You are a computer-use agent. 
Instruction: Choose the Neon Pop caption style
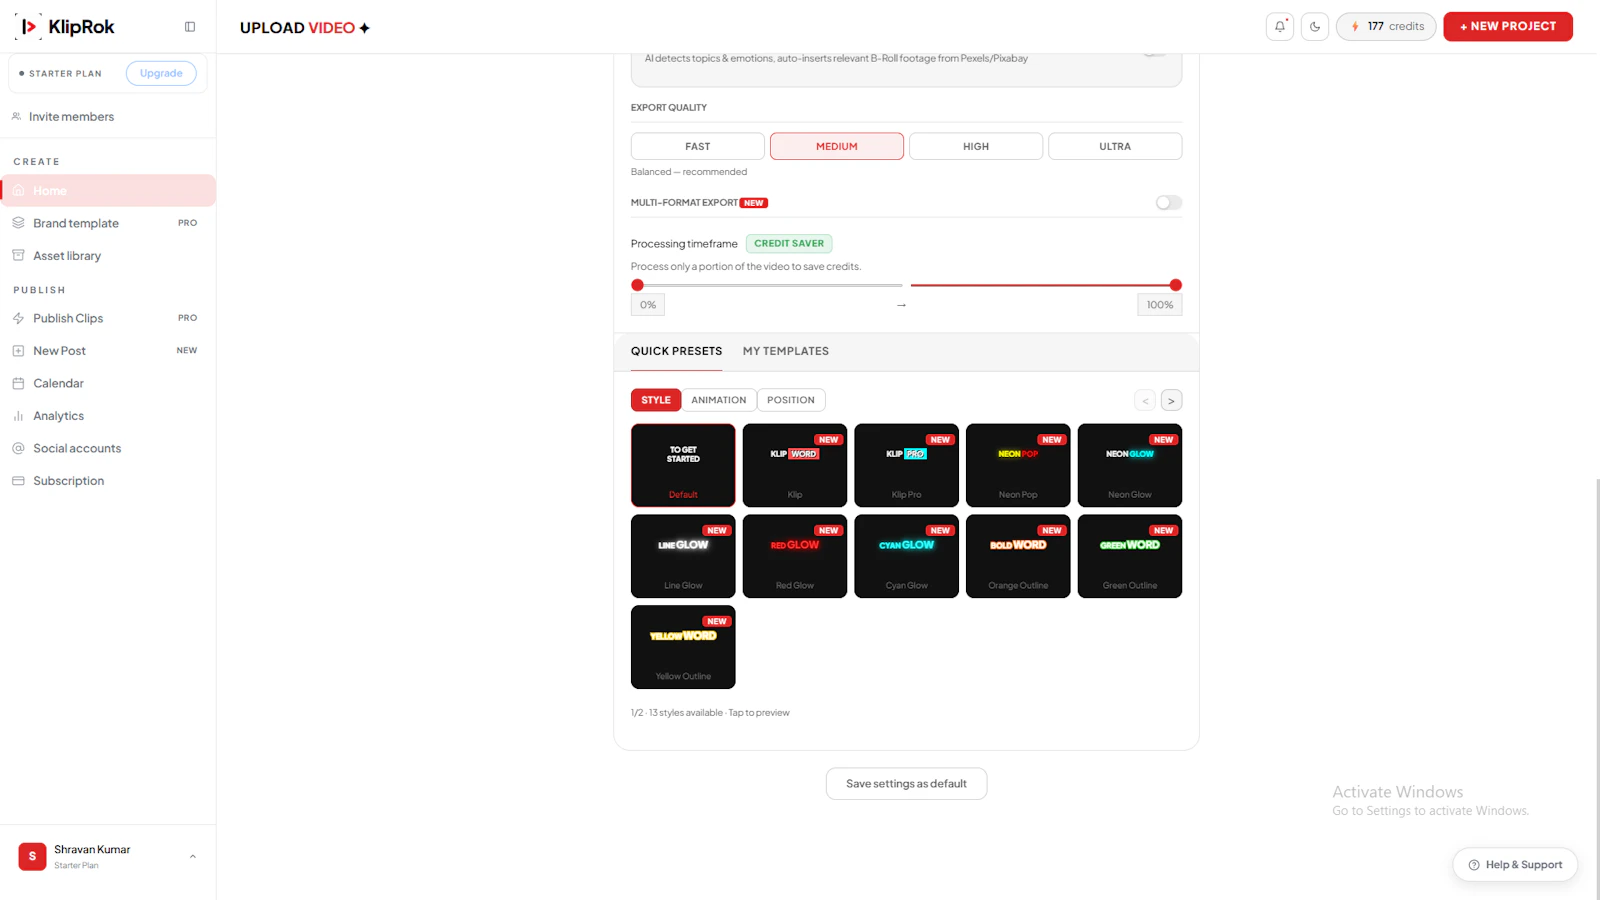coord(1018,465)
